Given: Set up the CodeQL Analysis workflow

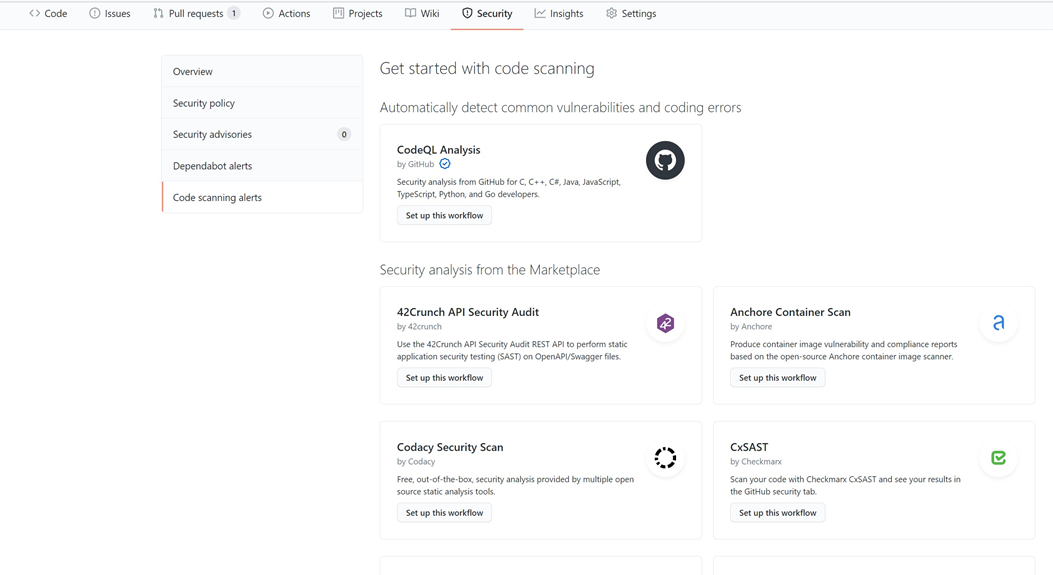Looking at the screenshot, I should pyautogui.click(x=444, y=216).
